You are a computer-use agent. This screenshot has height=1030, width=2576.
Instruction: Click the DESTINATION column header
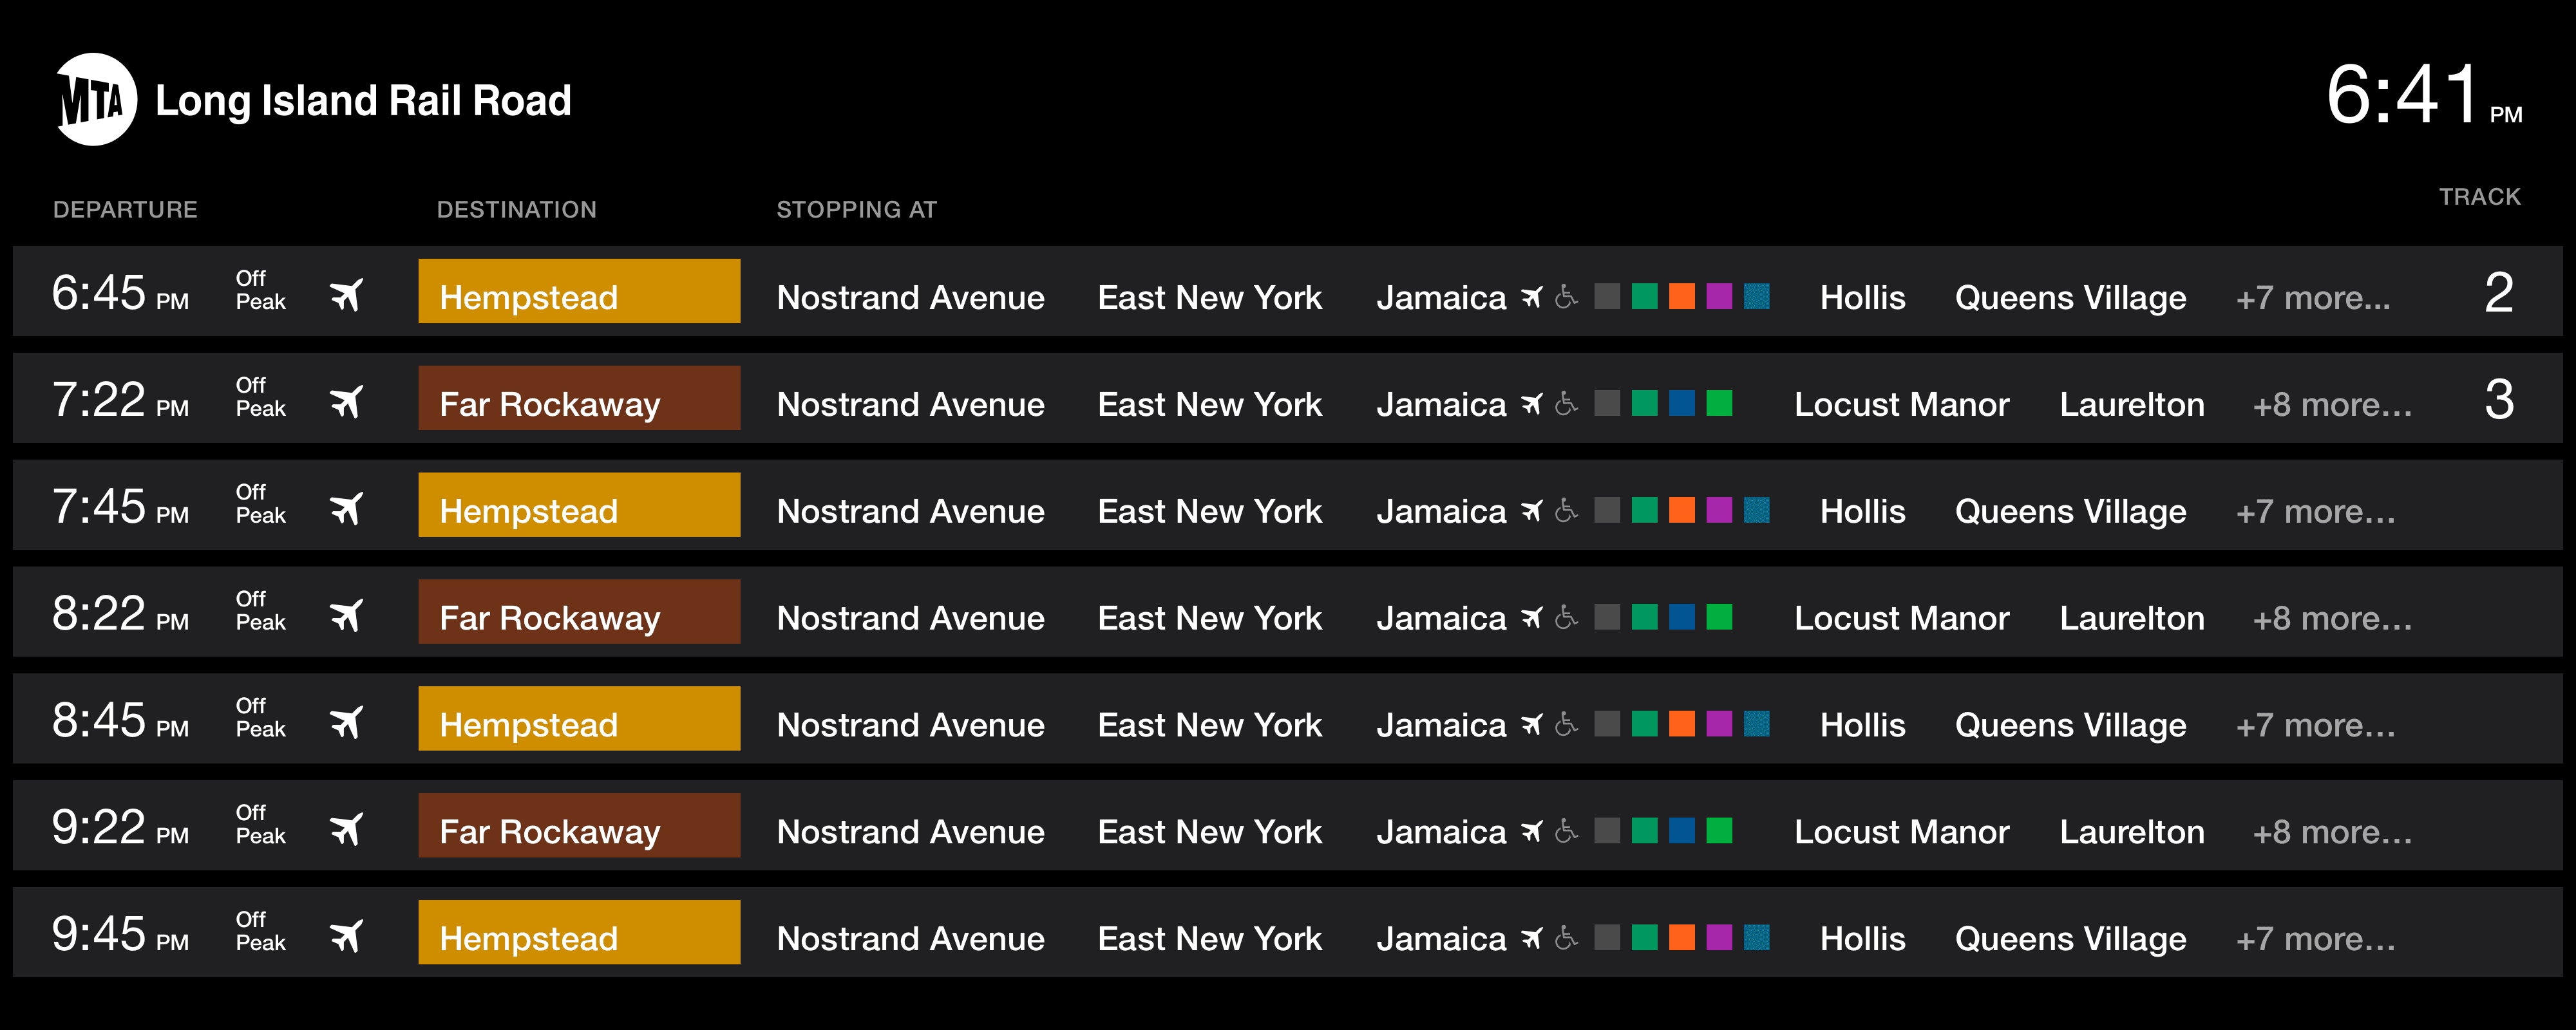pos(516,210)
